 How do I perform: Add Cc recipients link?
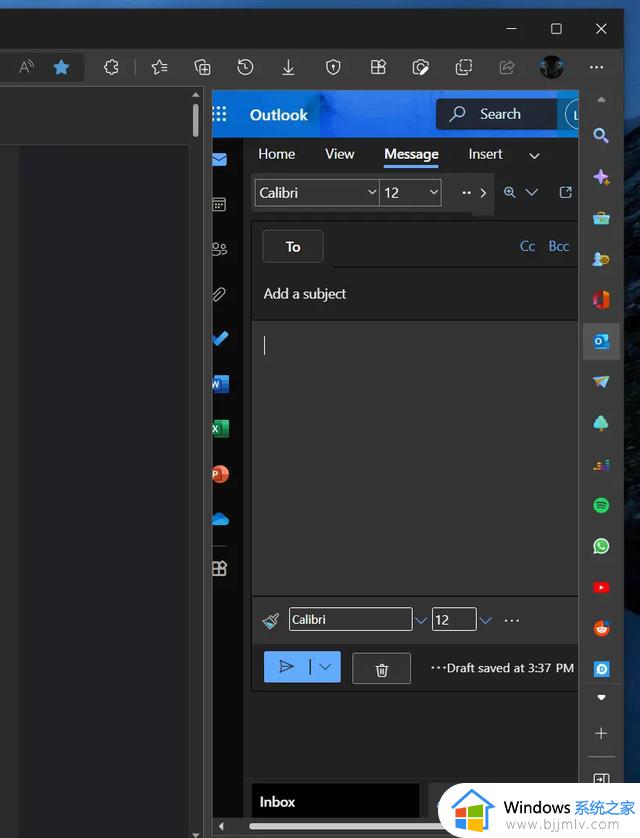coord(527,246)
